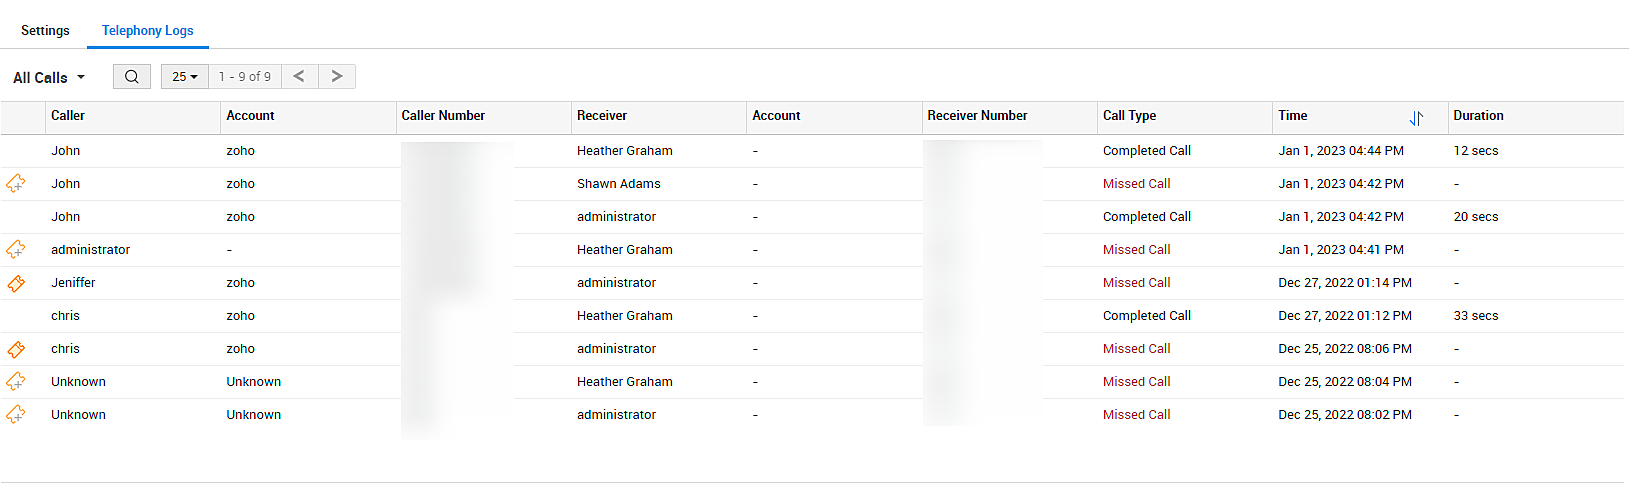Go to the previous page of logs
1636x491 pixels.
(x=299, y=77)
